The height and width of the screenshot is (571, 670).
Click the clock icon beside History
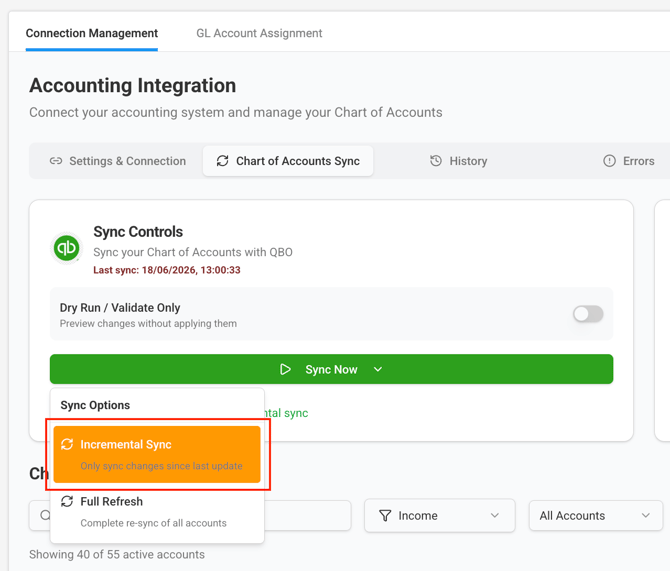click(436, 161)
